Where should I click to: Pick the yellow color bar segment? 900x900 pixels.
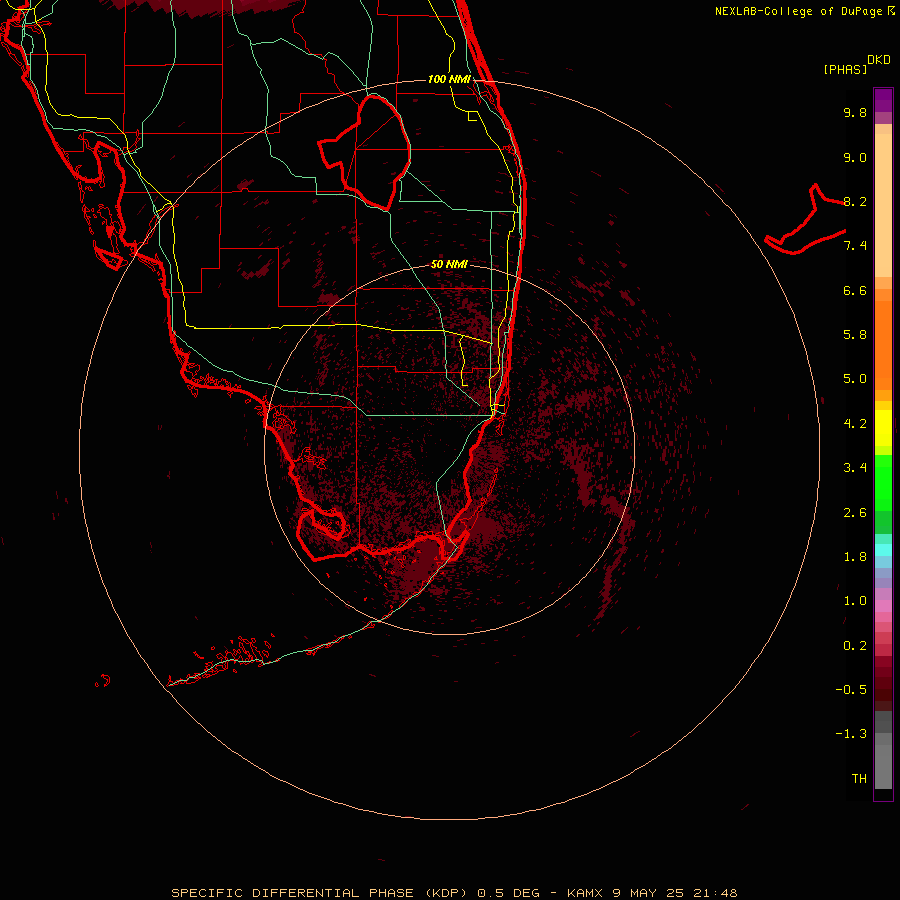[883, 428]
